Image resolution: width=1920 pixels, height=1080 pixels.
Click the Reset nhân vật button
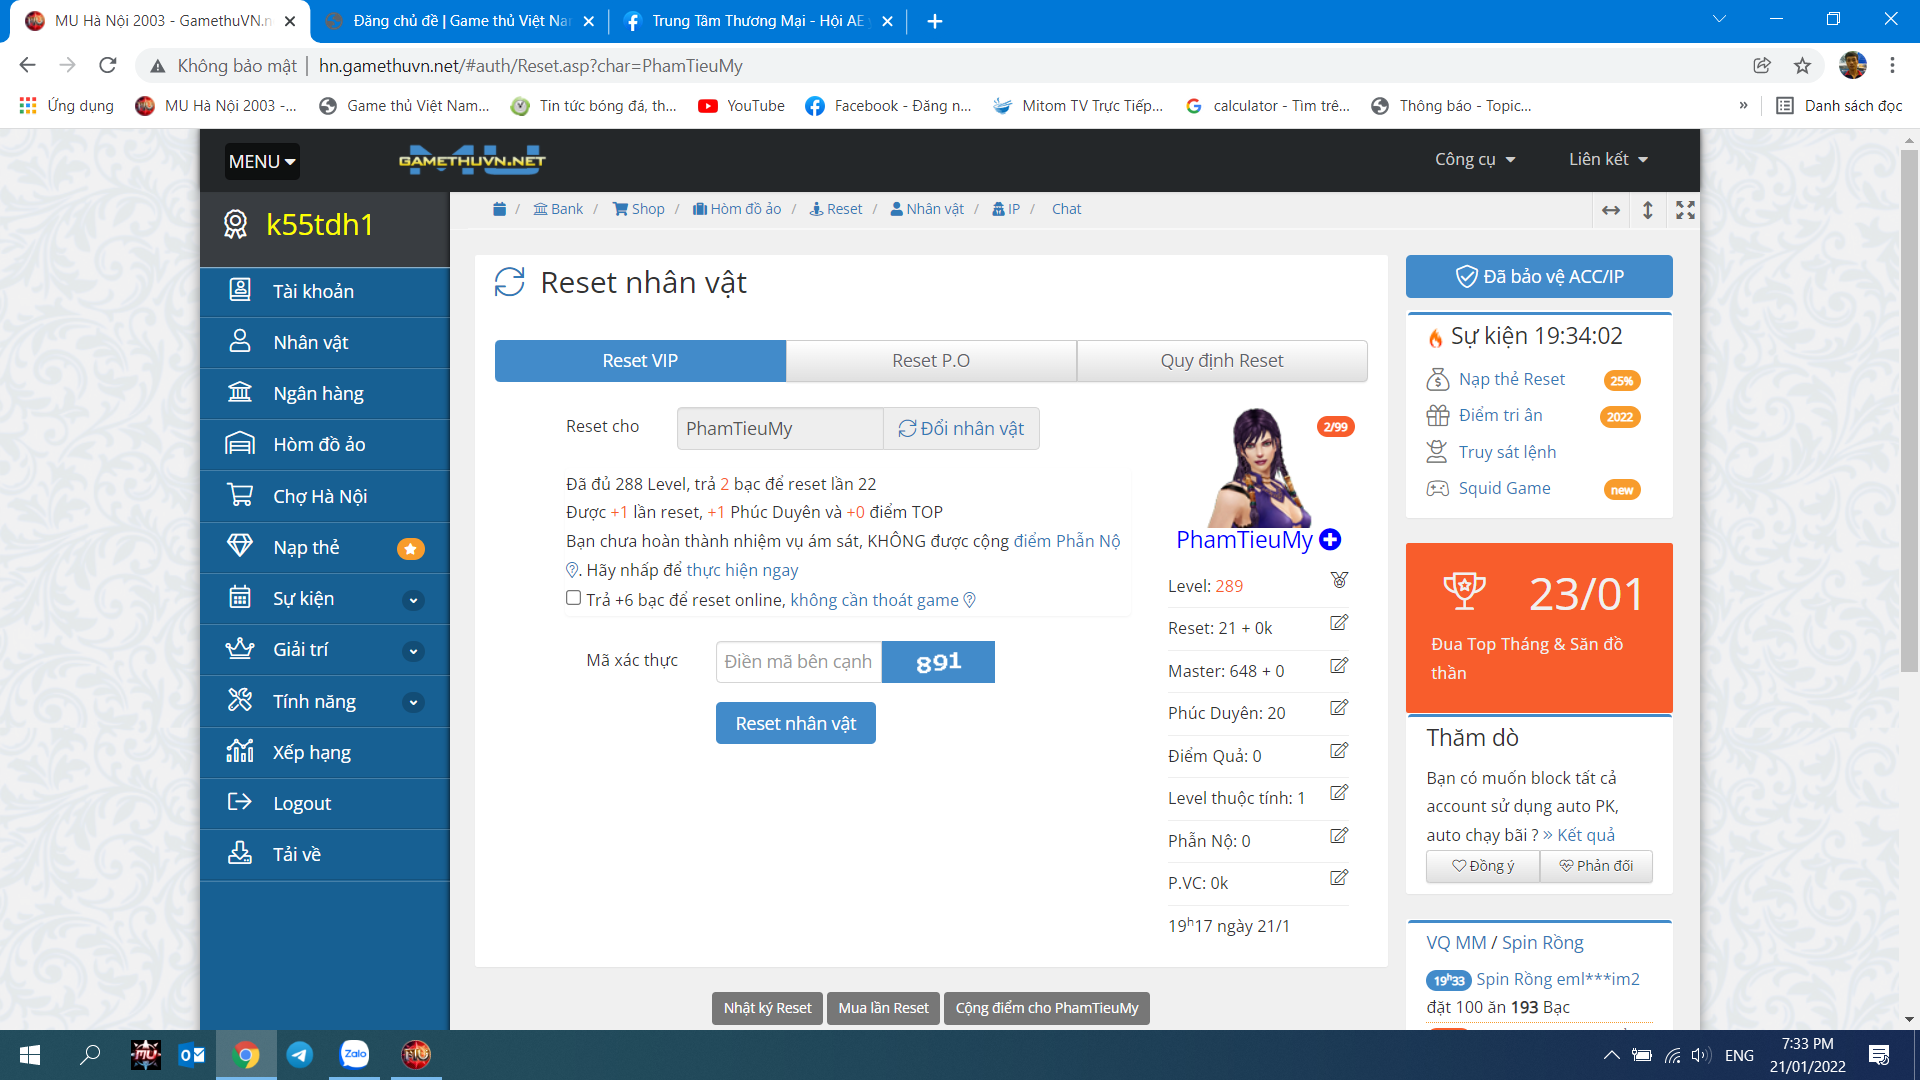(x=795, y=723)
